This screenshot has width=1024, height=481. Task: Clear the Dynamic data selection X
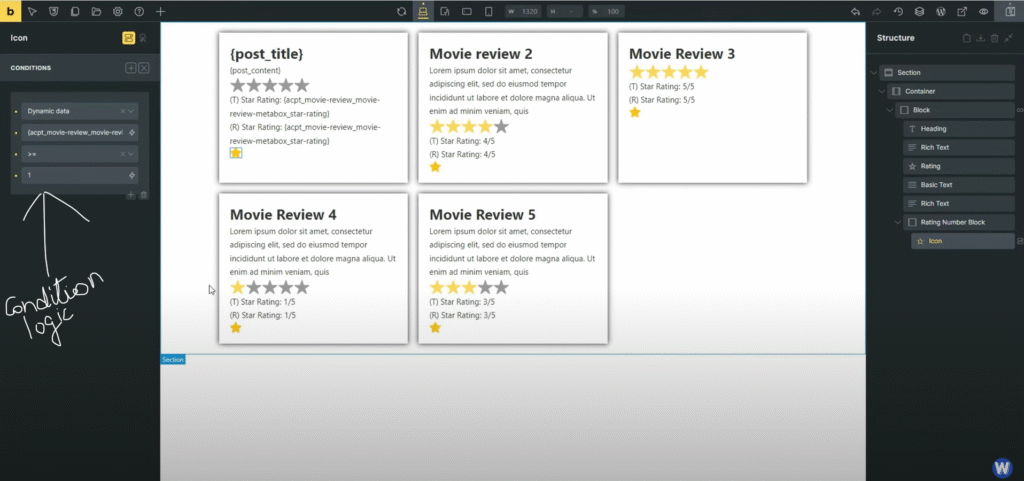[x=122, y=112]
